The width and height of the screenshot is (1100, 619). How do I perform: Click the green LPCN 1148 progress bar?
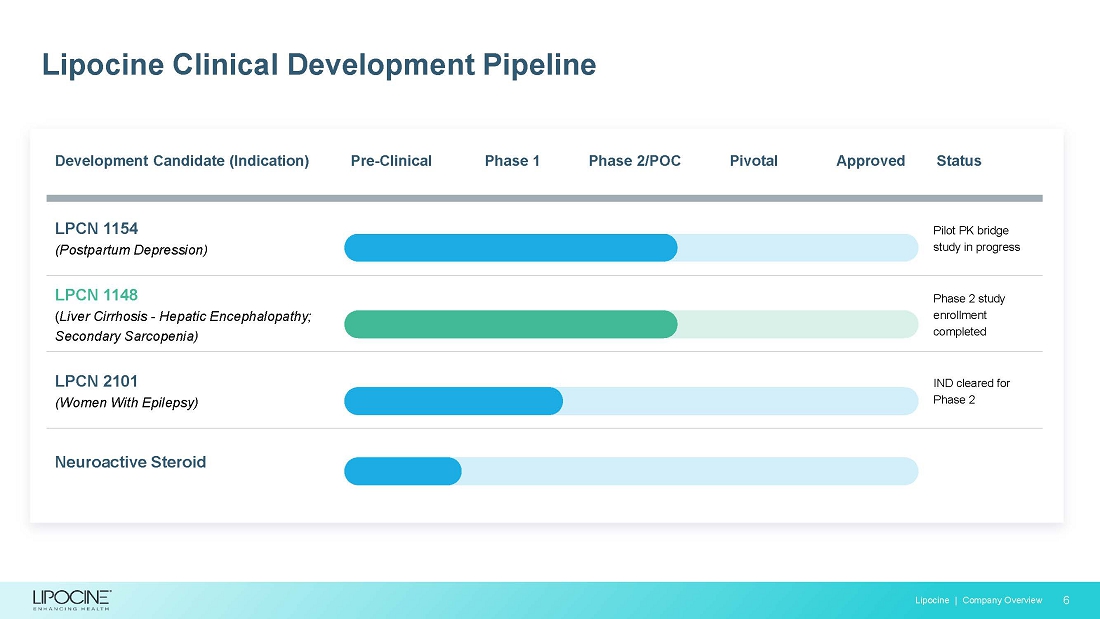coord(510,324)
